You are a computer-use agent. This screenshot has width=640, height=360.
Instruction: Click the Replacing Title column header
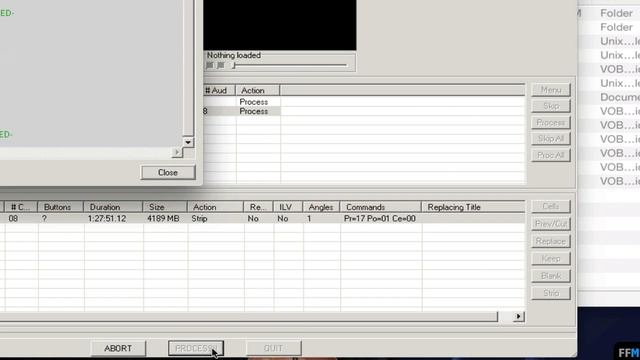(473, 207)
